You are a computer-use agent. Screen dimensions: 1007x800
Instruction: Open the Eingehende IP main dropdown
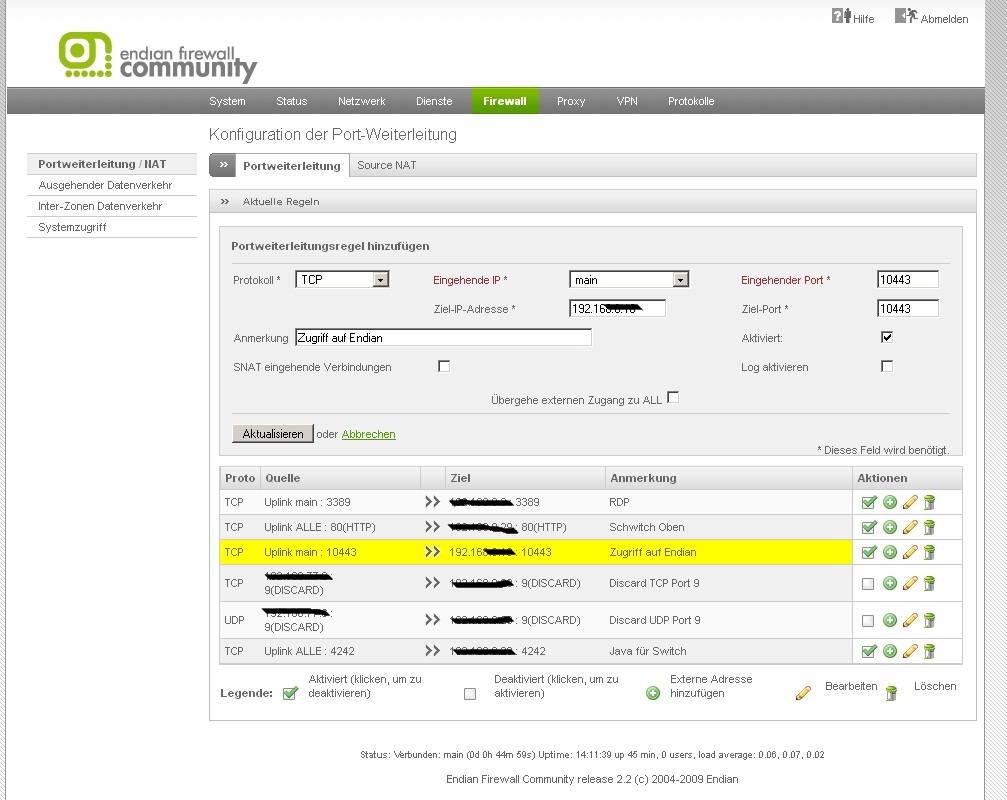[x=629, y=279]
